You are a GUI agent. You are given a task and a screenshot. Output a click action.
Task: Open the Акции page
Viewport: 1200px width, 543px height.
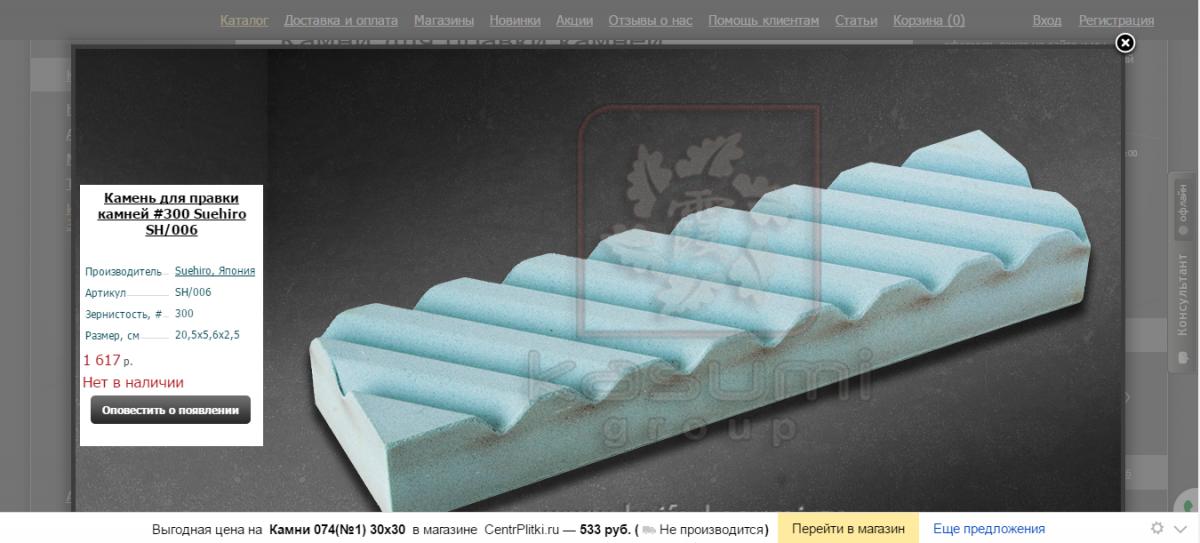(x=574, y=20)
